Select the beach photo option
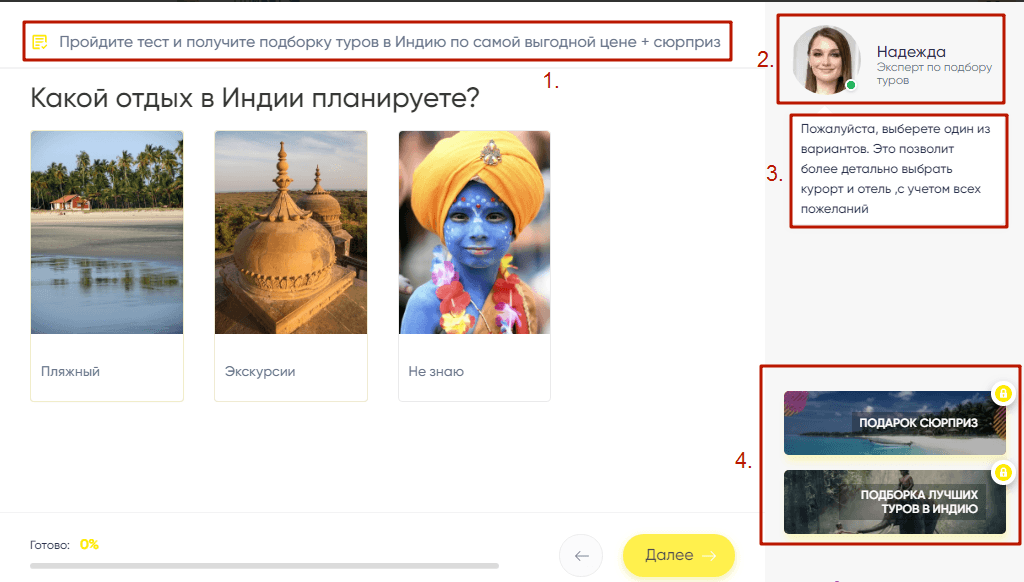1024x582 pixels. tap(107, 232)
